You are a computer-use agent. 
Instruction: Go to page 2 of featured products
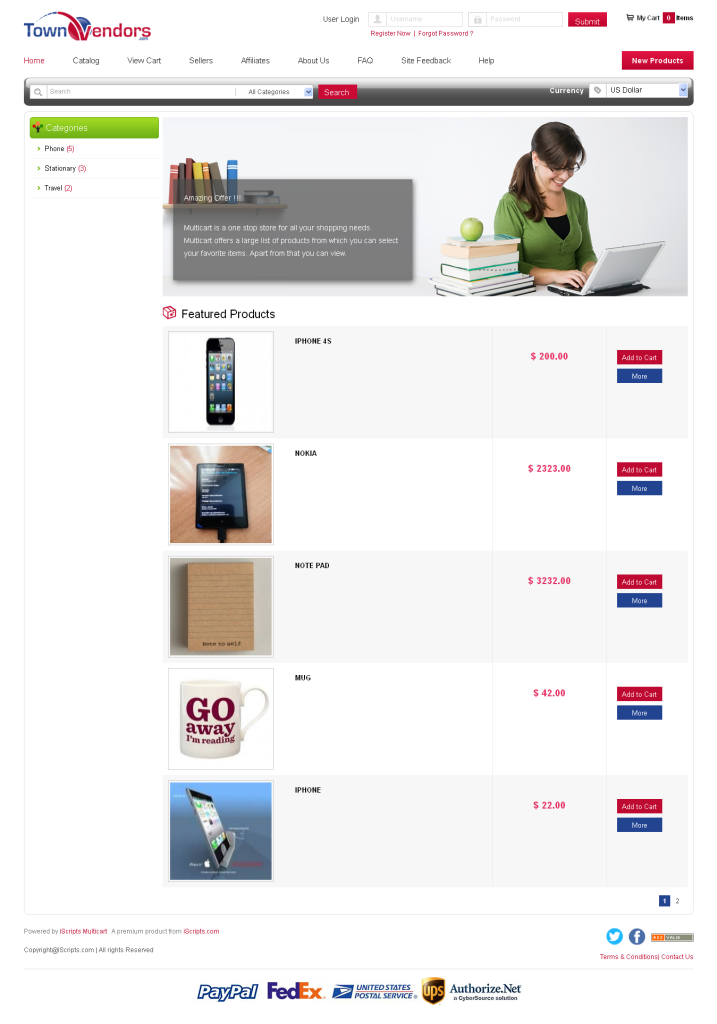click(677, 901)
